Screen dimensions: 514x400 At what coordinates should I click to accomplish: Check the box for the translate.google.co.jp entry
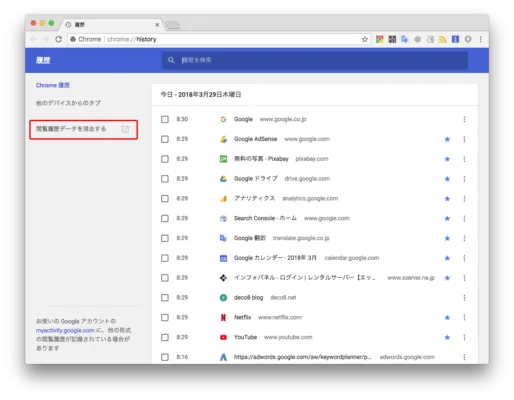(165, 238)
